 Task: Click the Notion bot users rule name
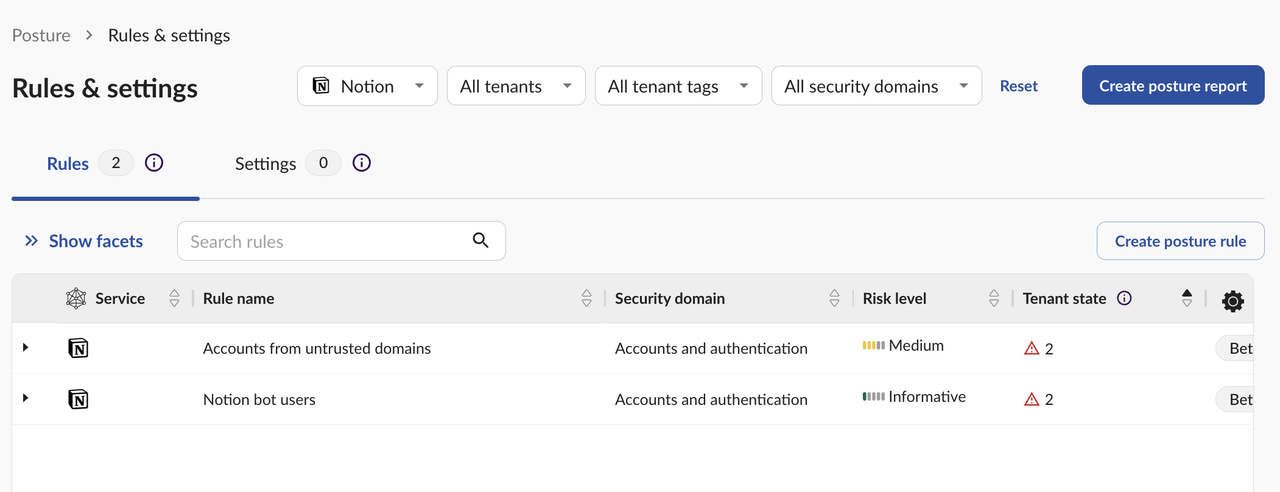click(259, 399)
